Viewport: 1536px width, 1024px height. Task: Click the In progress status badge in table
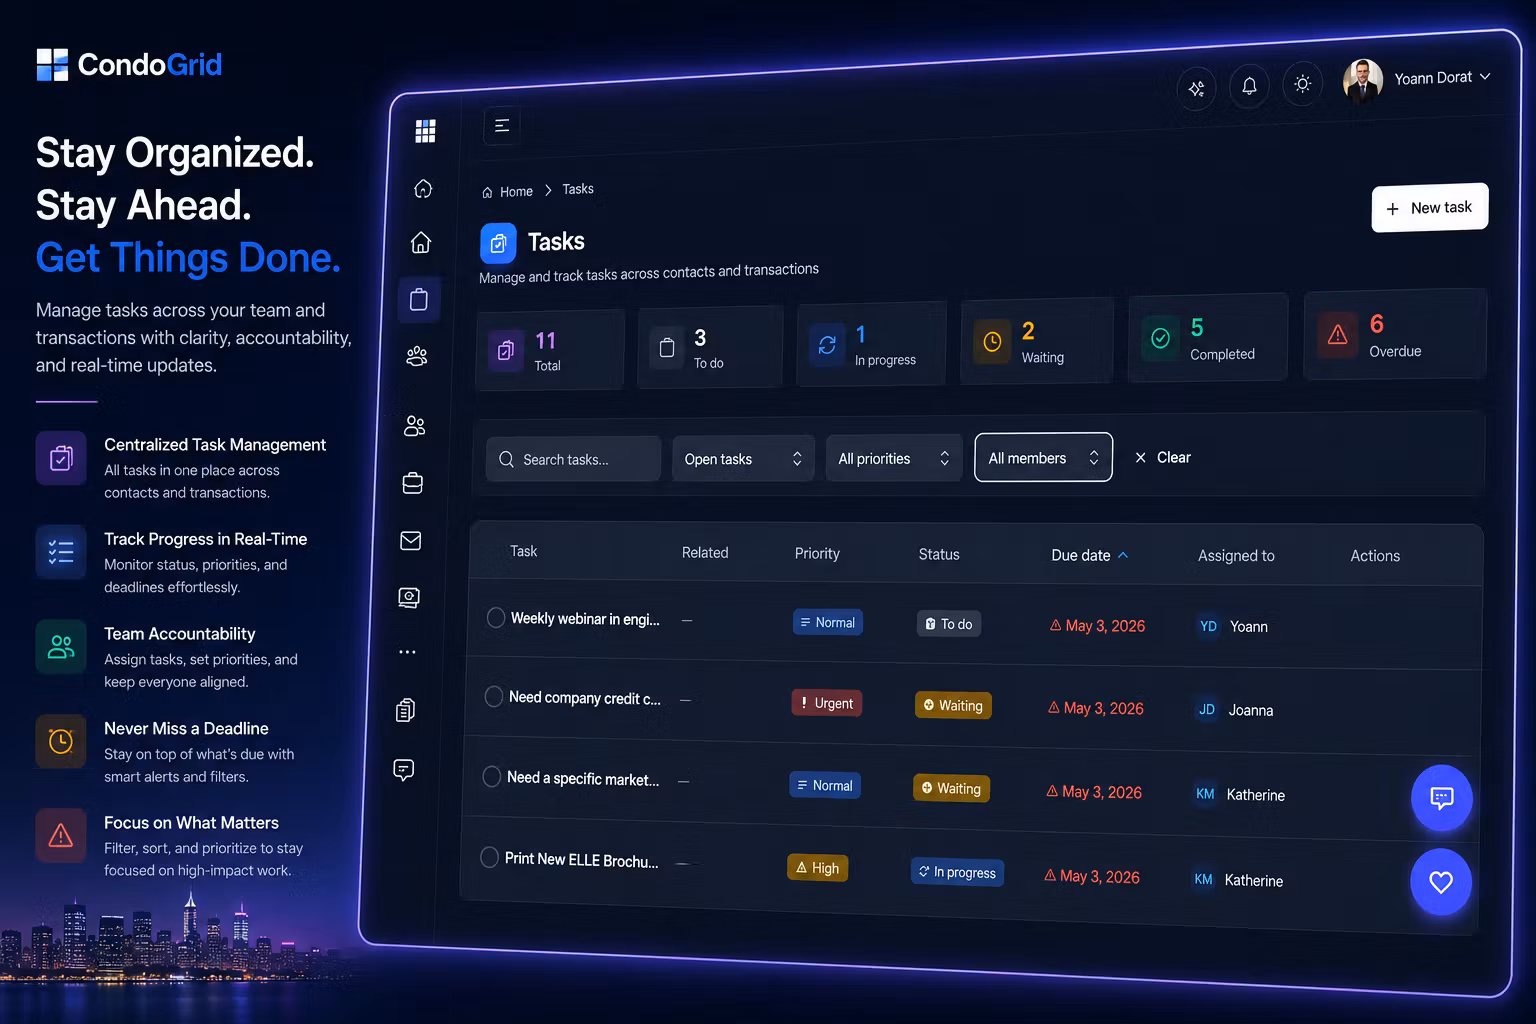click(957, 872)
